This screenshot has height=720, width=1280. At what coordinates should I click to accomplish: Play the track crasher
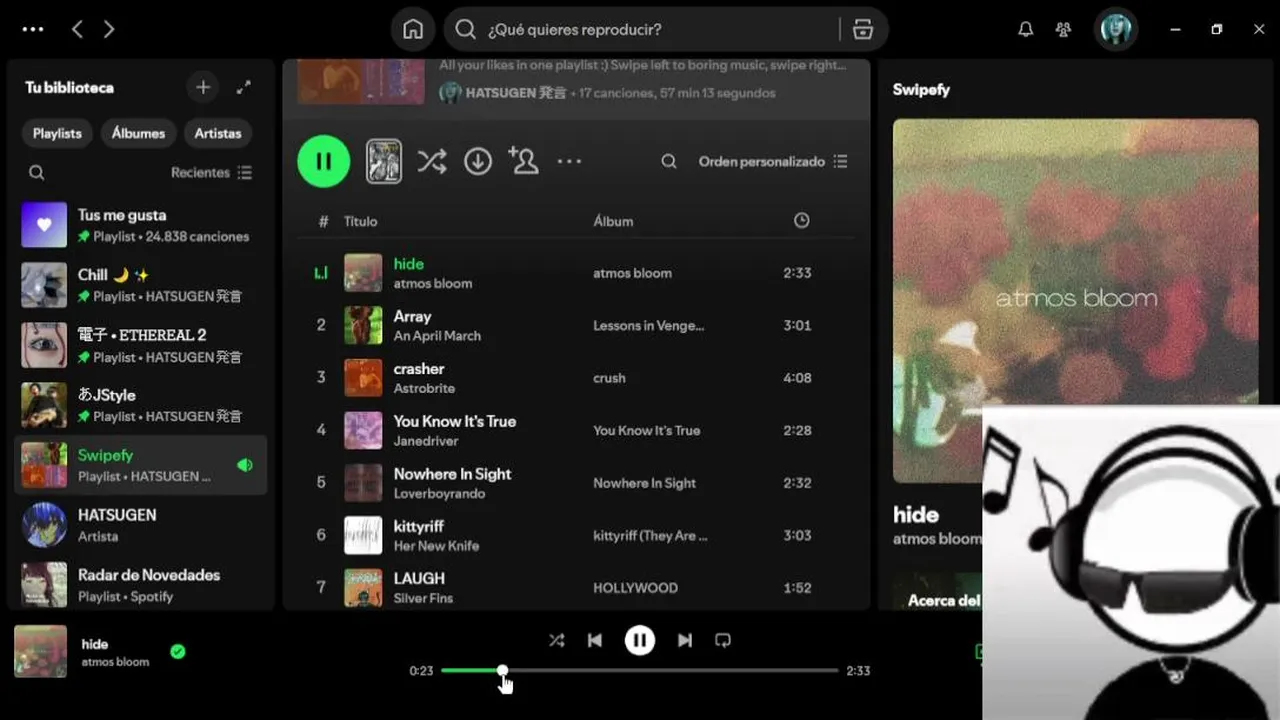point(576,378)
